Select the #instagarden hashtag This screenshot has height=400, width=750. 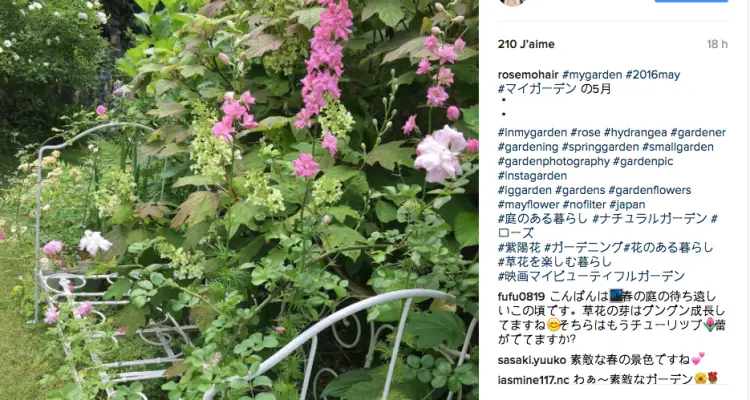point(532,176)
